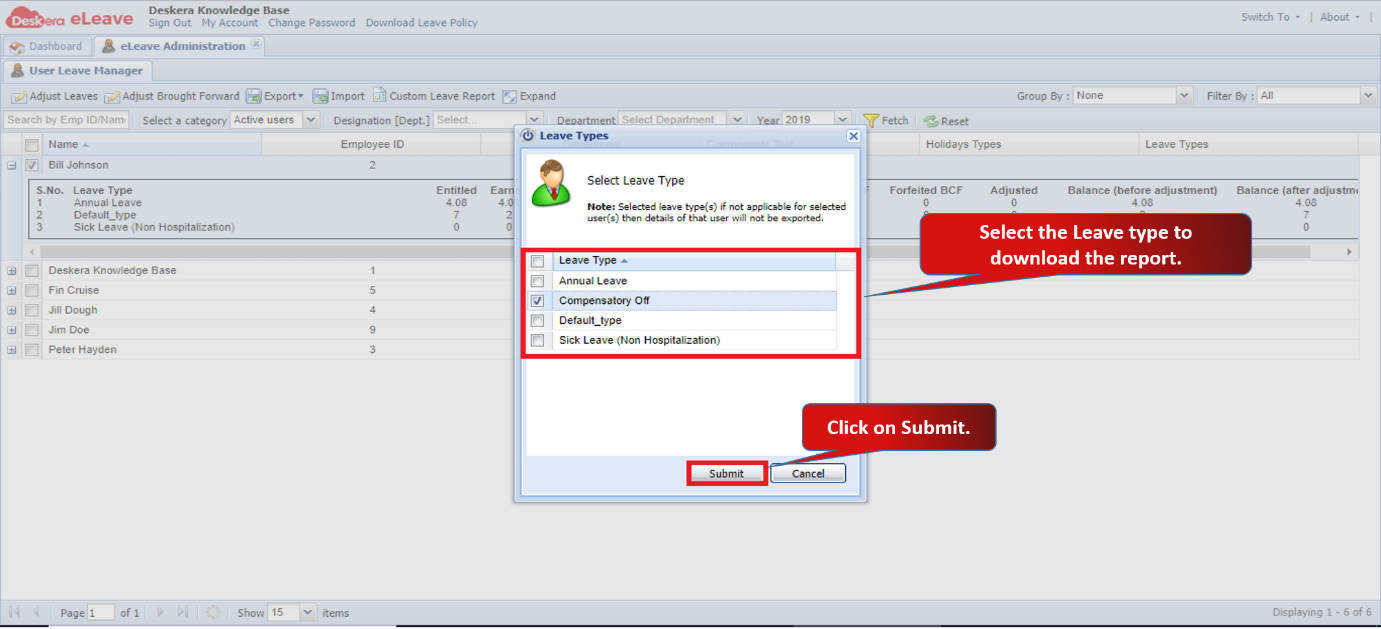
Task: Tick the Default_type checkbox
Action: pyautogui.click(x=538, y=321)
